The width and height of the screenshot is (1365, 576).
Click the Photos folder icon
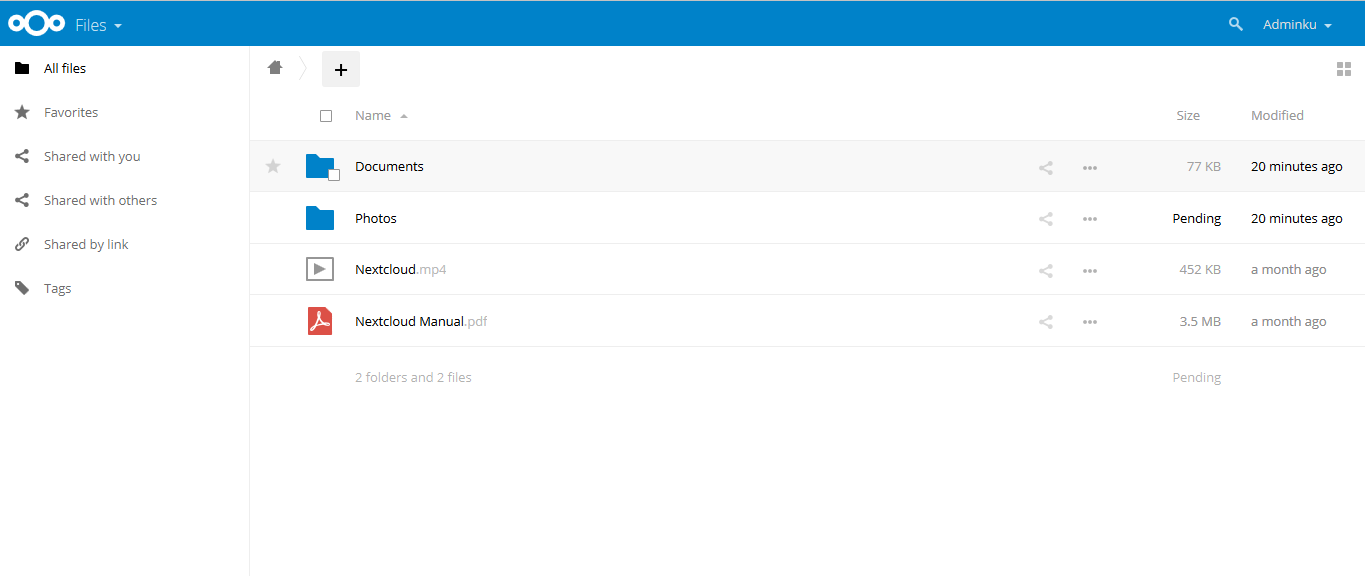pos(320,218)
